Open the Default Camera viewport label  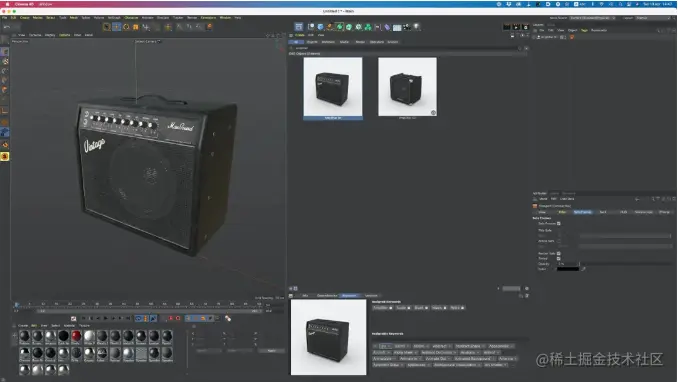point(147,42)
